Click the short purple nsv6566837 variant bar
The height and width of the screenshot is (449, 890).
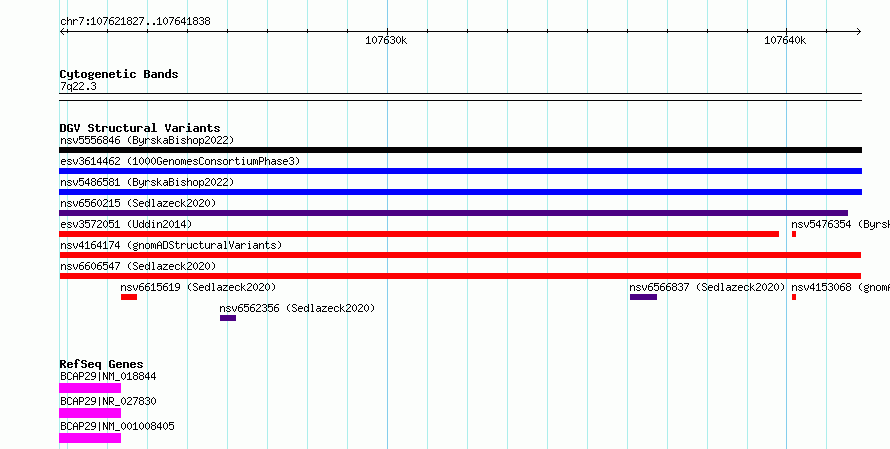[x=643, y=297]
